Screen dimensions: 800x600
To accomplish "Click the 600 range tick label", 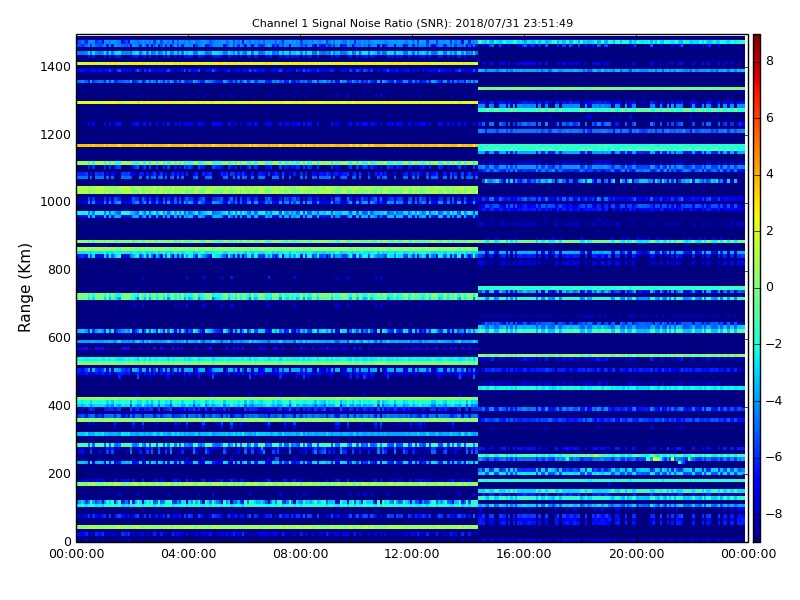I will click(59, 338).
